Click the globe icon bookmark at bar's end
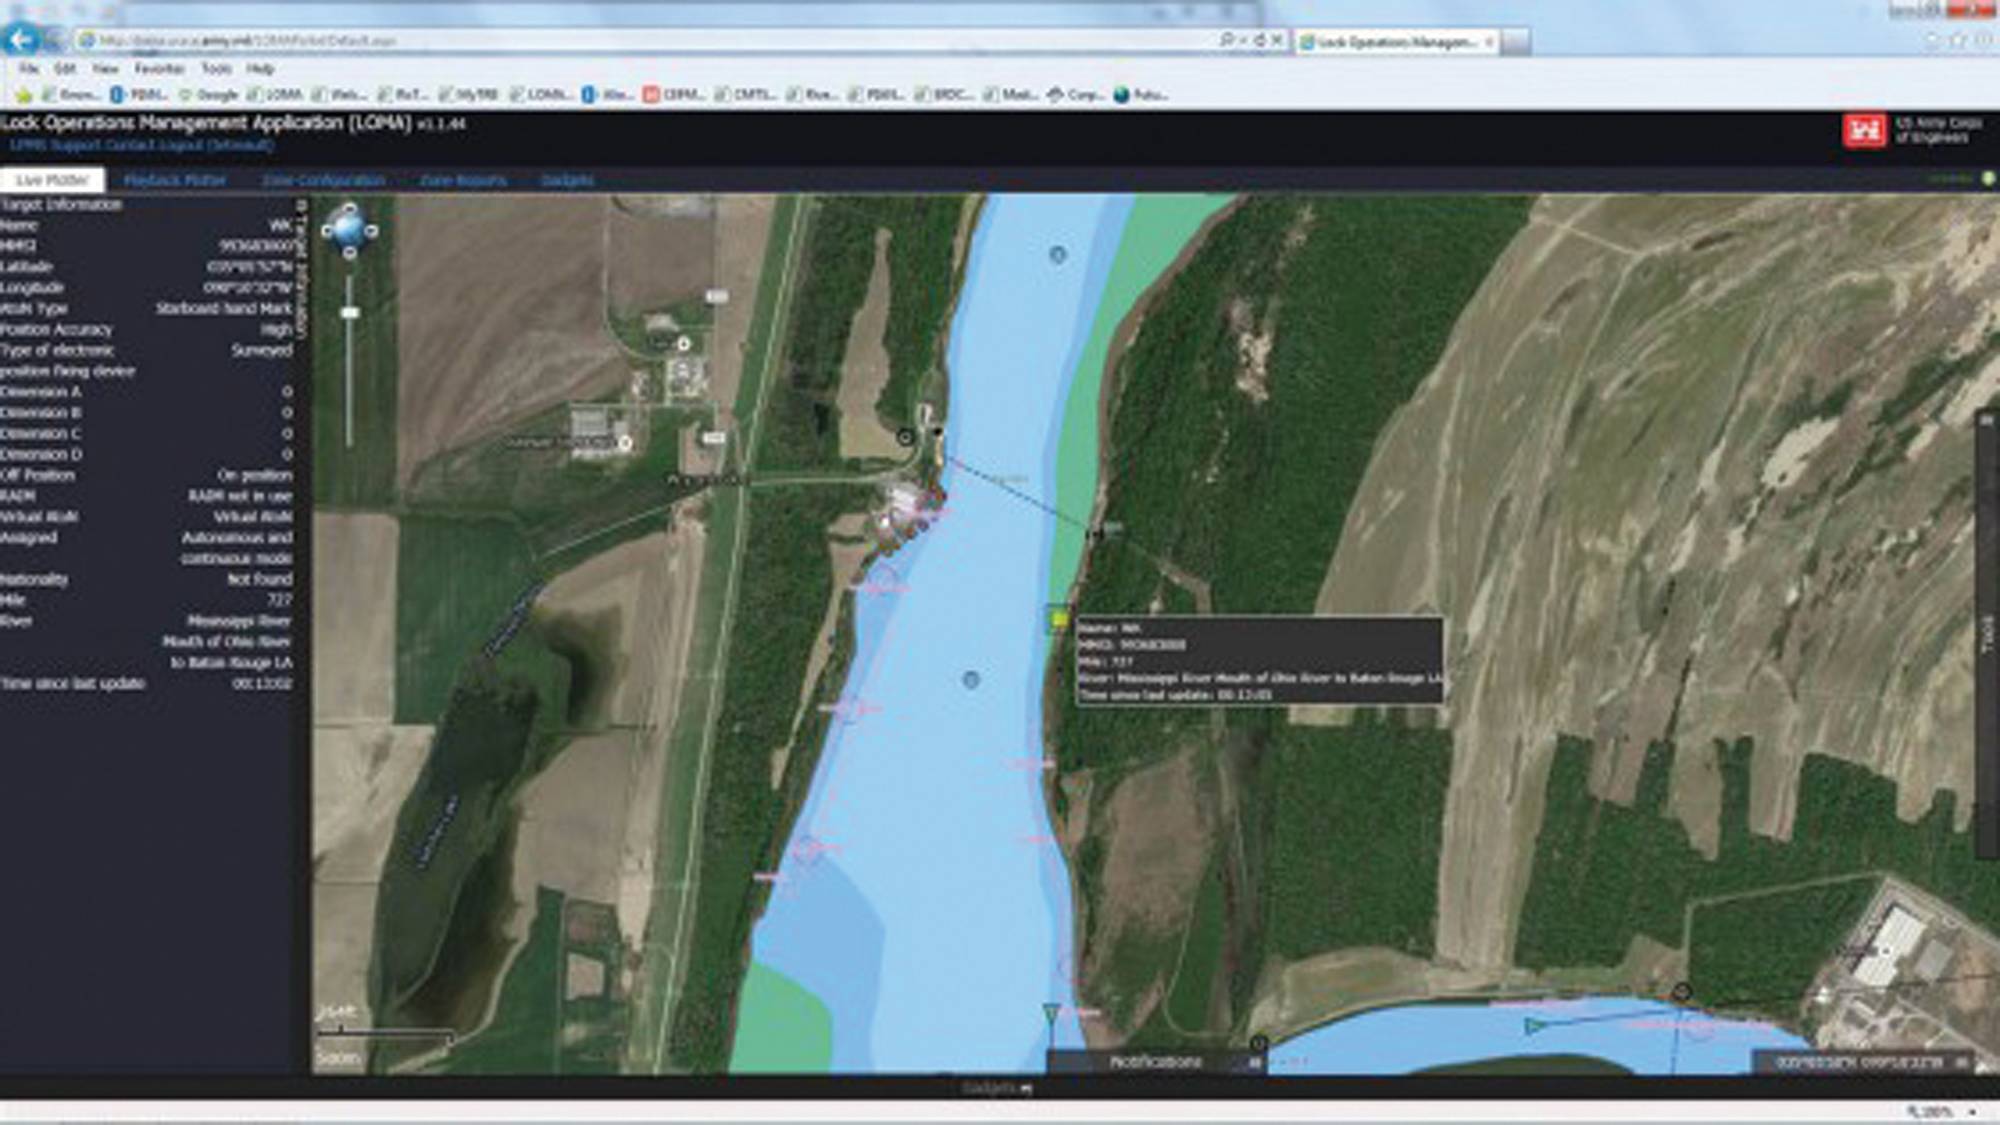 pos(1140,95)
